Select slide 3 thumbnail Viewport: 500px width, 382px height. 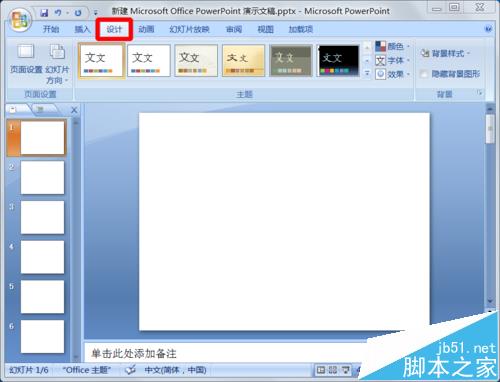[42, 217]
